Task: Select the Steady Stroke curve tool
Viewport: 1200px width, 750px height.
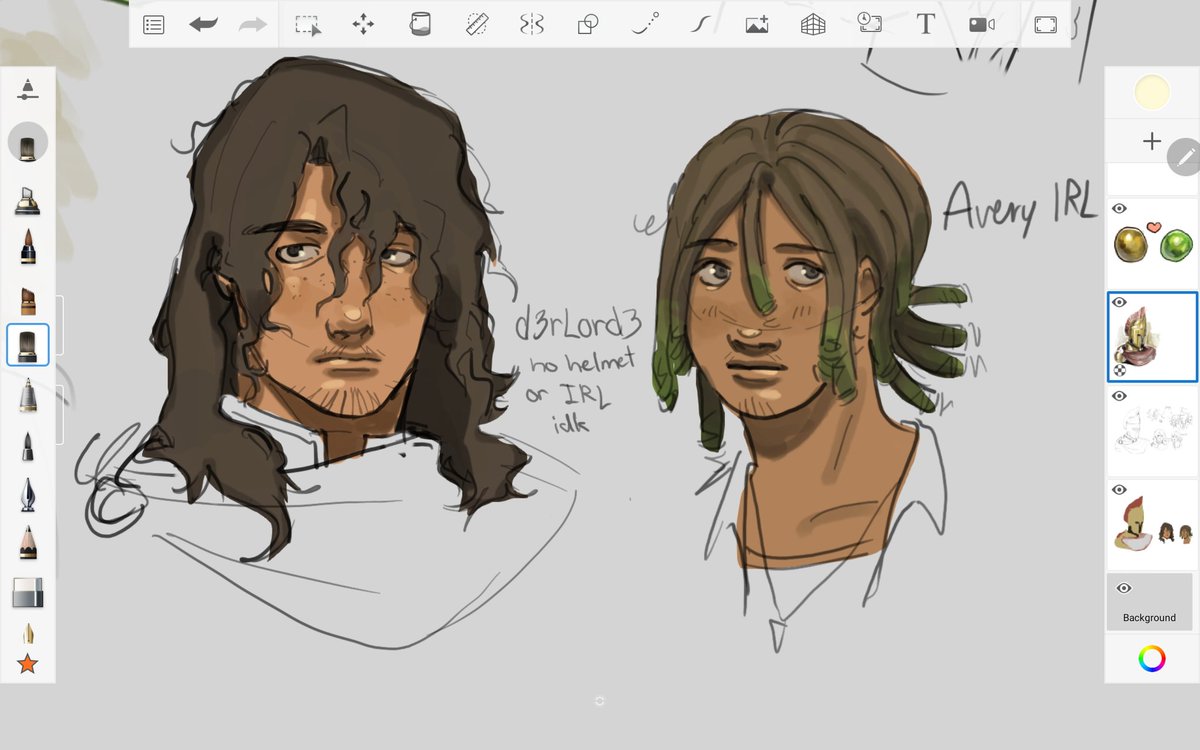Action: coord(701,24)
